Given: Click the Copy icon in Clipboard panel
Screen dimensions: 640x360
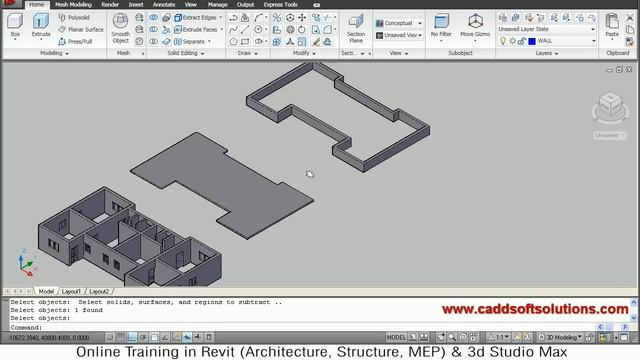Looking at the screenshot, I should tap(630, 29).
